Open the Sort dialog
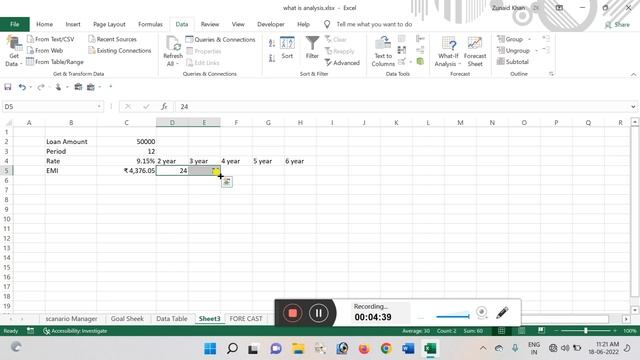640x360 pixels. [287, 48]
